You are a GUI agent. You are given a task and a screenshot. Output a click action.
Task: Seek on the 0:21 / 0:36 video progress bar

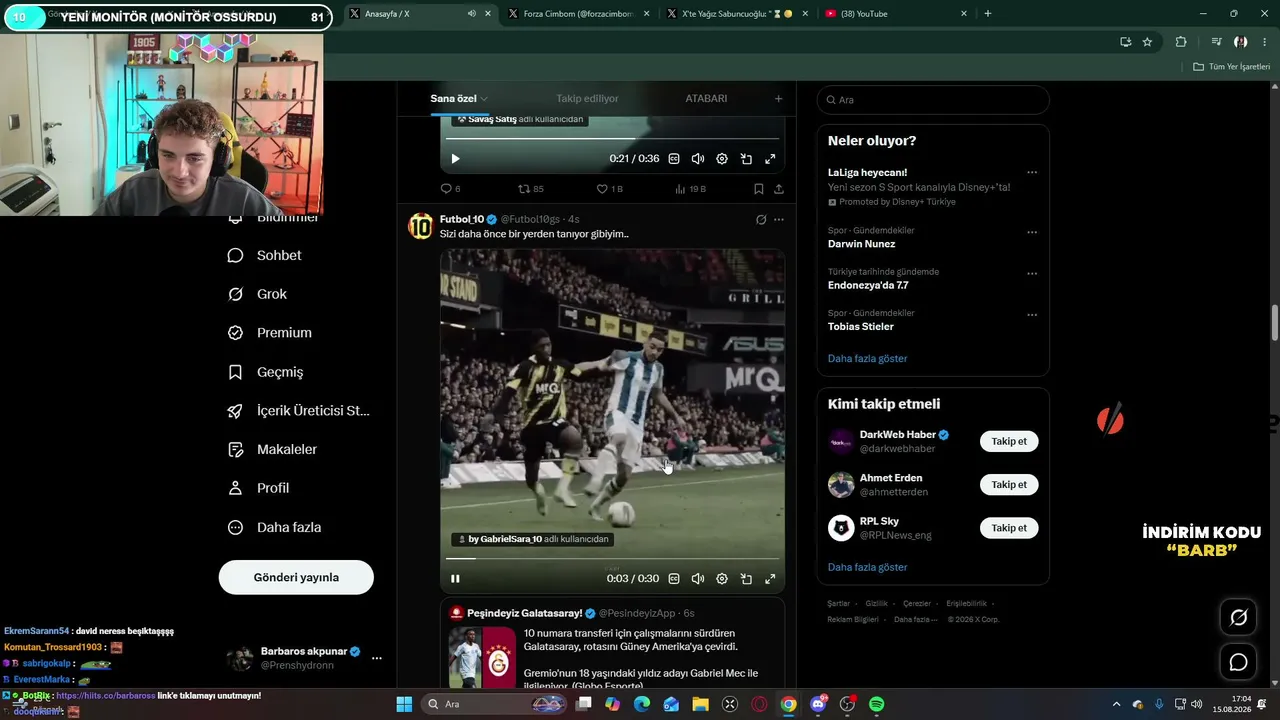click(x=612, y=138)
